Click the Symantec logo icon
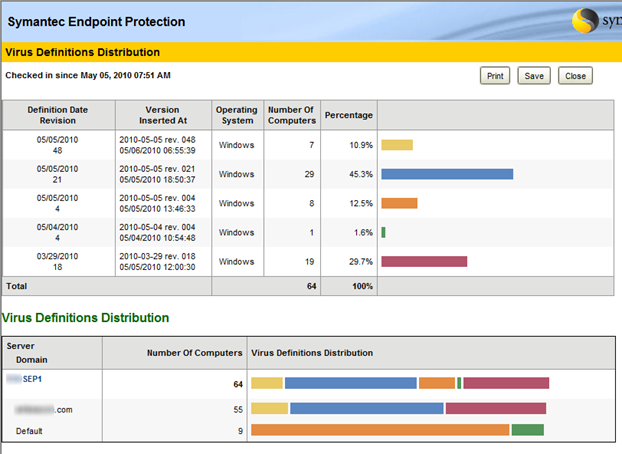622x454 pixels. (x=585, y=21)
